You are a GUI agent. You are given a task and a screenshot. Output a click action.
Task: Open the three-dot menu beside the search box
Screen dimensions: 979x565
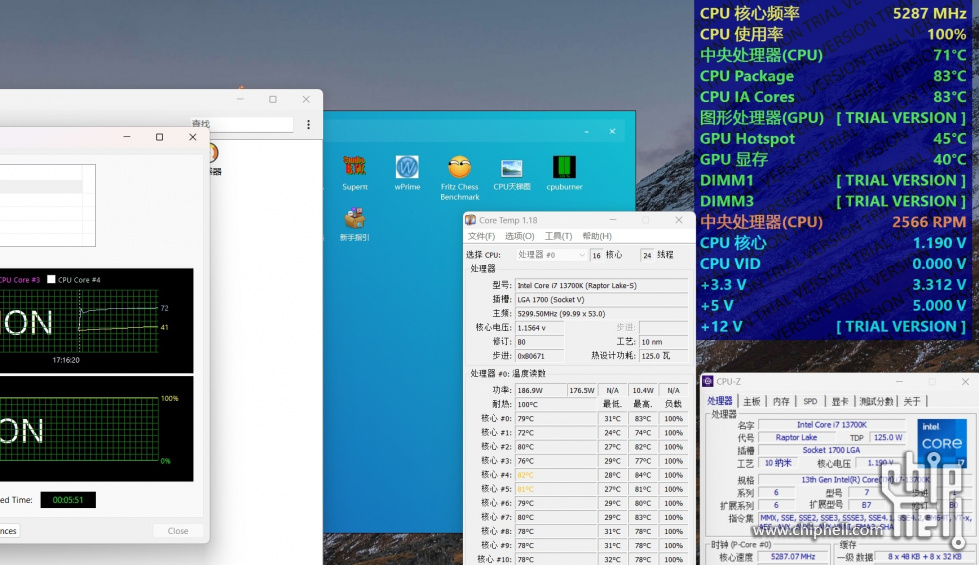(x=308, y=125)
